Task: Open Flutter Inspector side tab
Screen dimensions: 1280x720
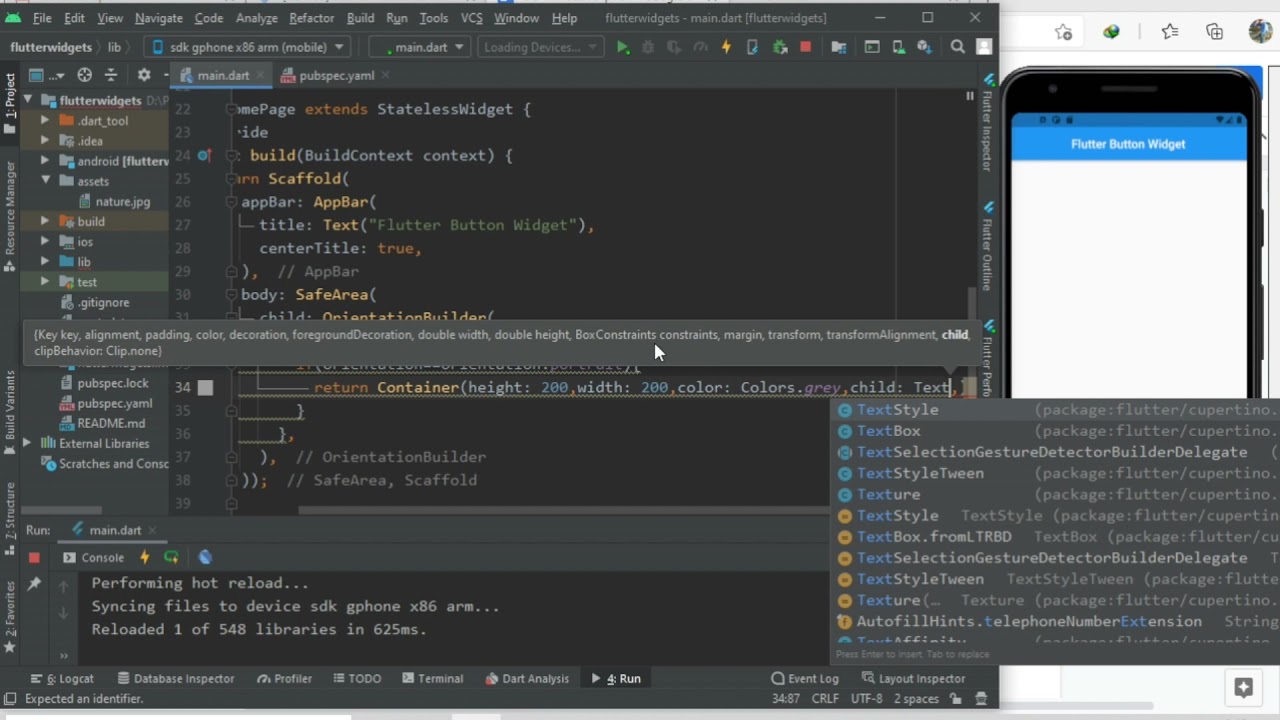Action: pyautogui.click(x=987, y=122)
